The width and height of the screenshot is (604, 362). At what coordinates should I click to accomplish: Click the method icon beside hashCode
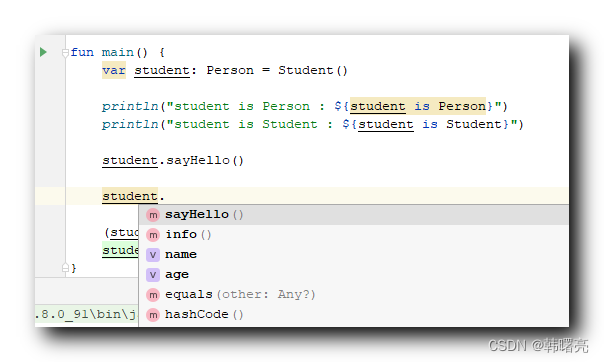[x=153, y=315]
